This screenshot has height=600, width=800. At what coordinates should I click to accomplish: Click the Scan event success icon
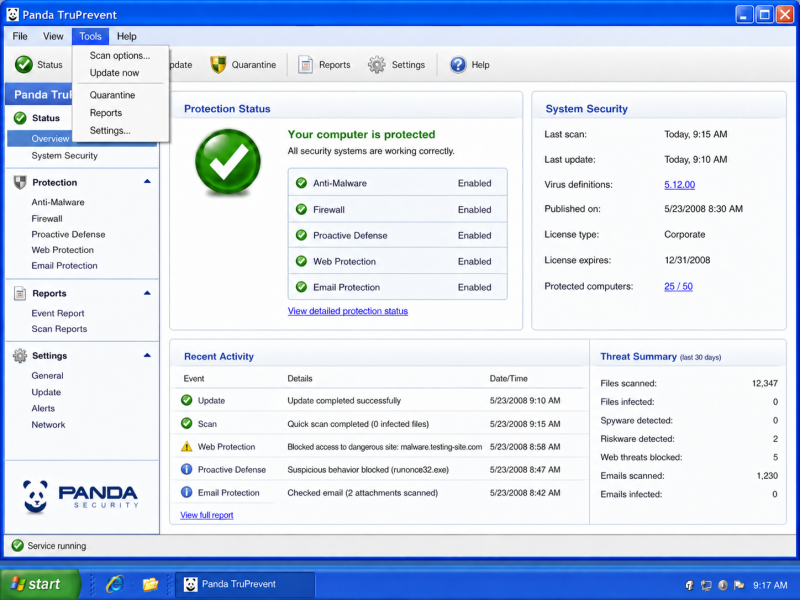point(187,423)
